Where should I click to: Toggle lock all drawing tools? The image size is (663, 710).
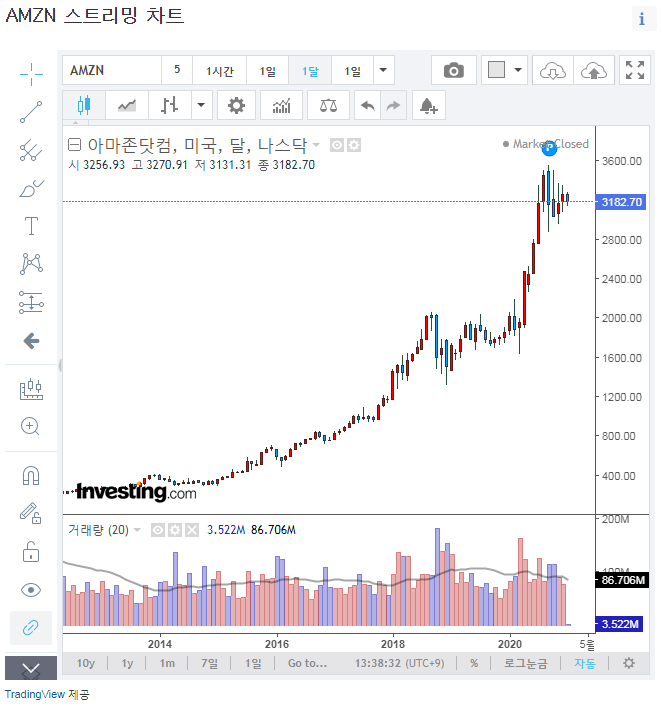pyautogui.click(x=31, y=552)
